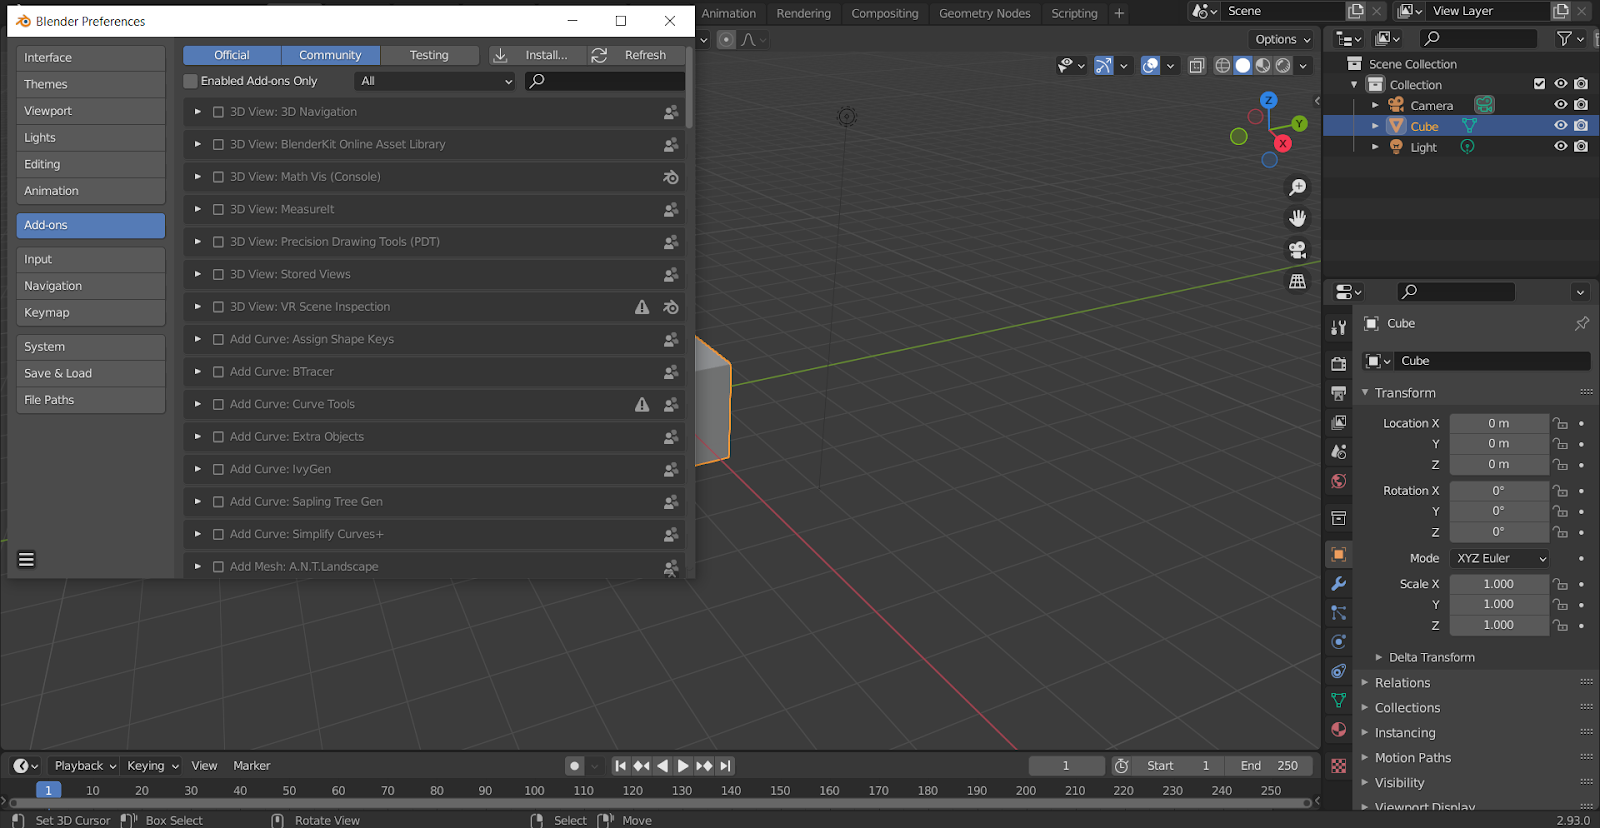1600x828 pixels.
Task: Open the Tool properties tab icon
Action: coord(1338,327)
